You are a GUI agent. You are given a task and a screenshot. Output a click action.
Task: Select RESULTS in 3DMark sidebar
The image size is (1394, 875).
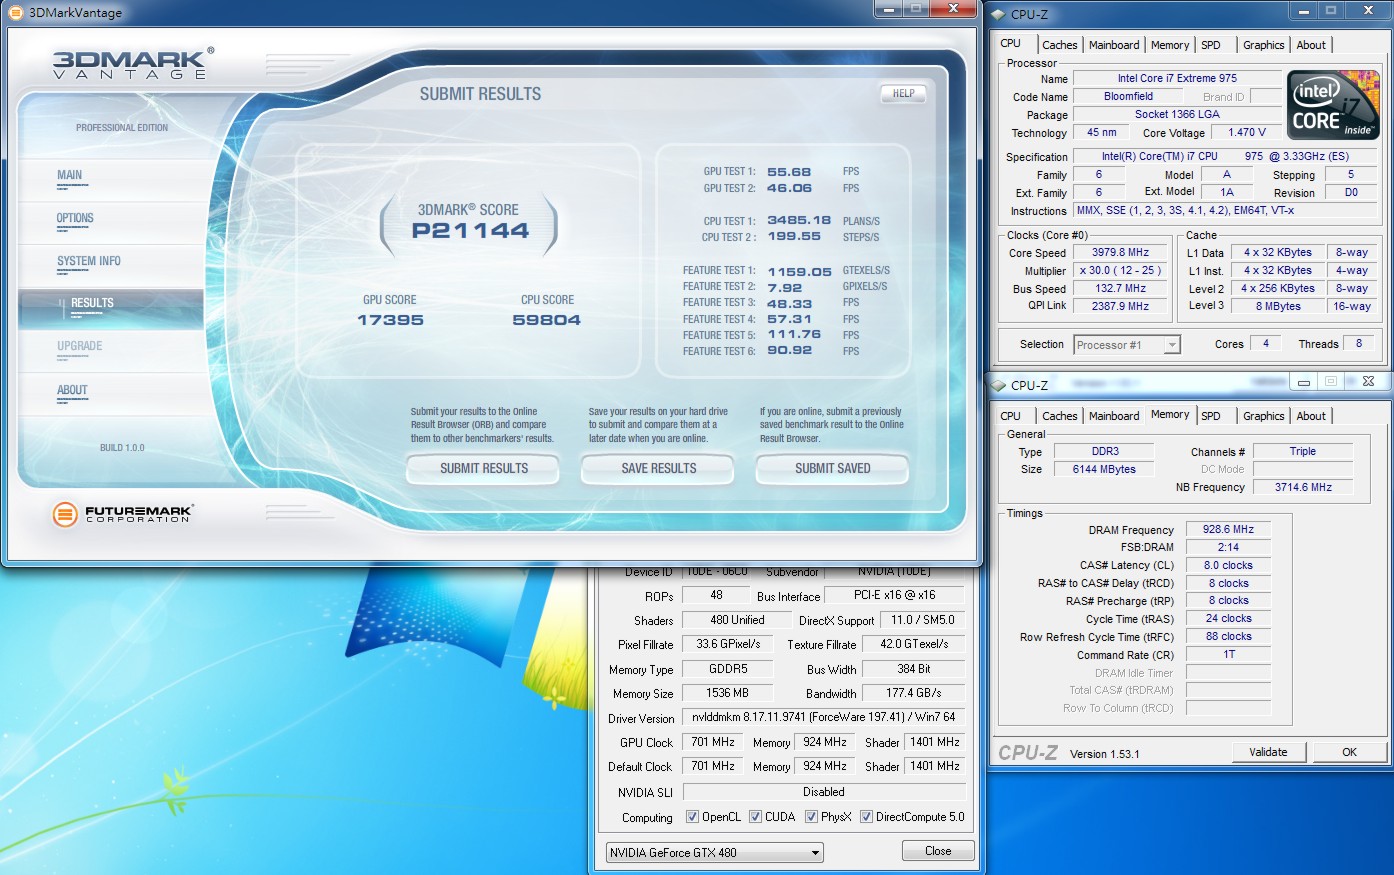(x=92, y=303)
